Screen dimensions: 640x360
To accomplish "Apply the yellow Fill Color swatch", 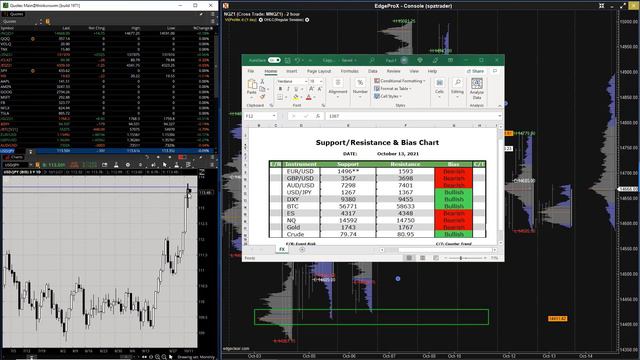I will tap(296, 97).
